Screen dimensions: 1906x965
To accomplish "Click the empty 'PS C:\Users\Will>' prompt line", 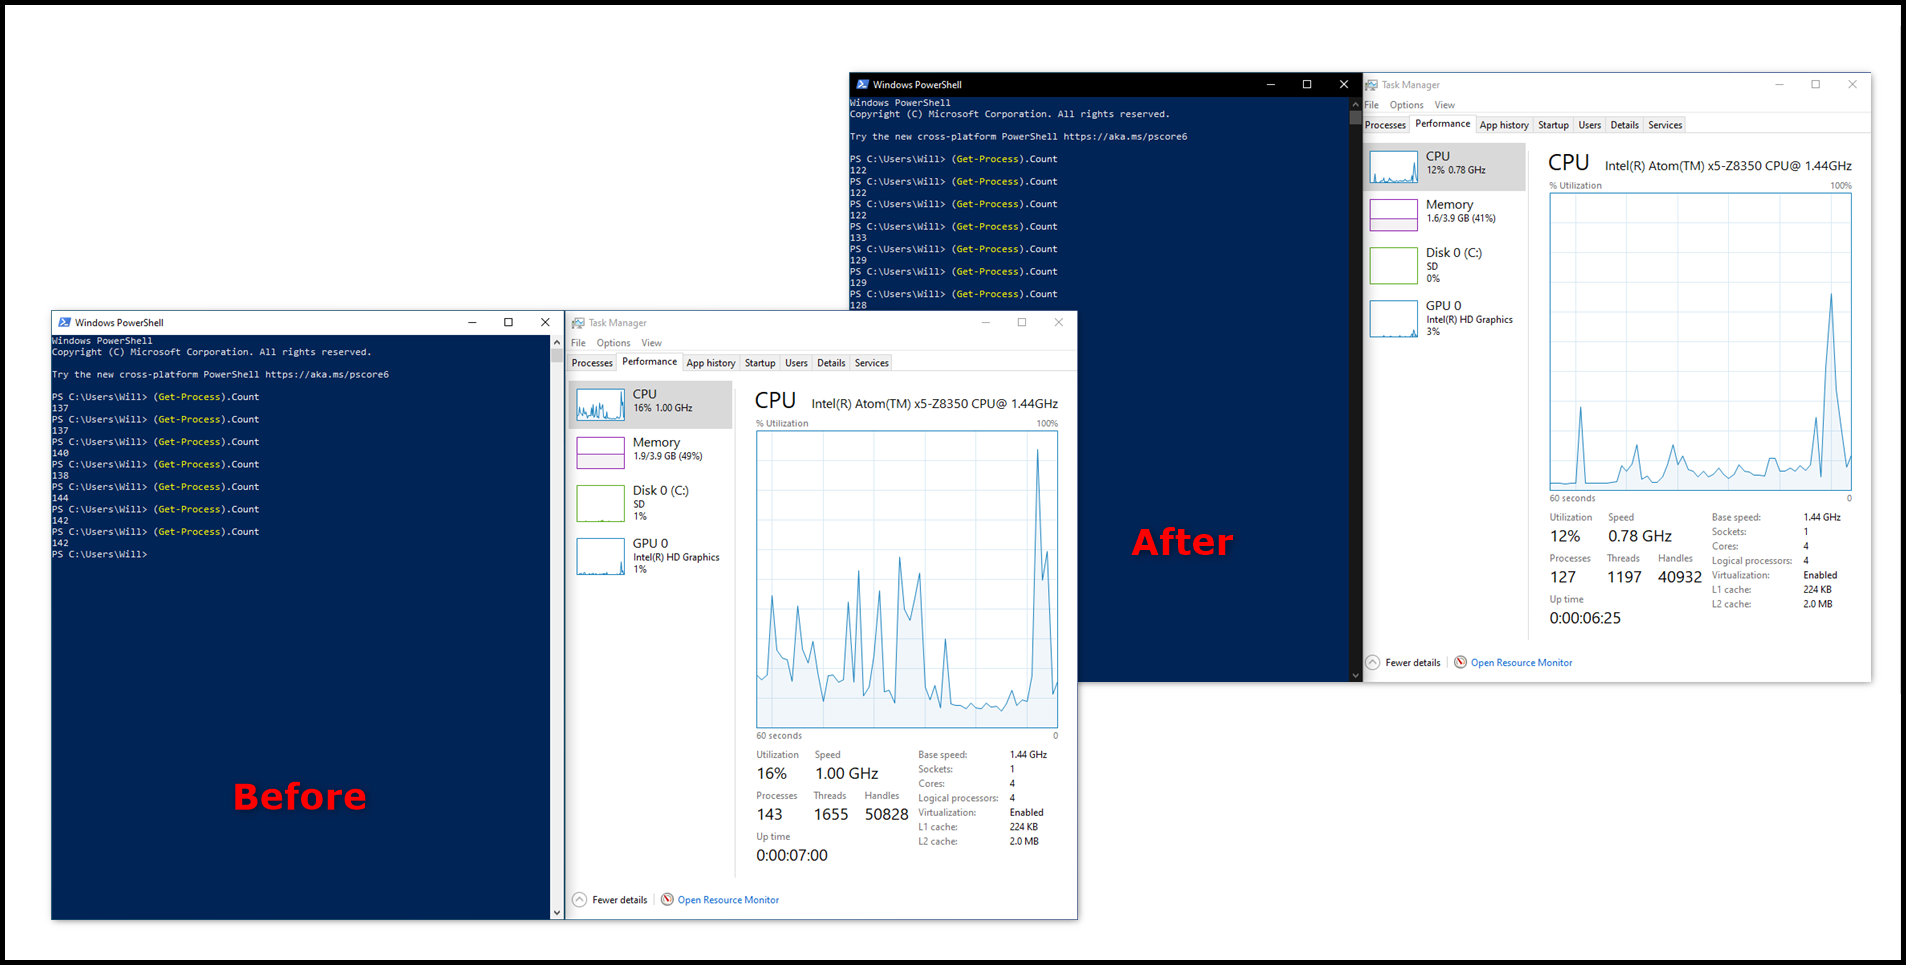I will 99,554.
